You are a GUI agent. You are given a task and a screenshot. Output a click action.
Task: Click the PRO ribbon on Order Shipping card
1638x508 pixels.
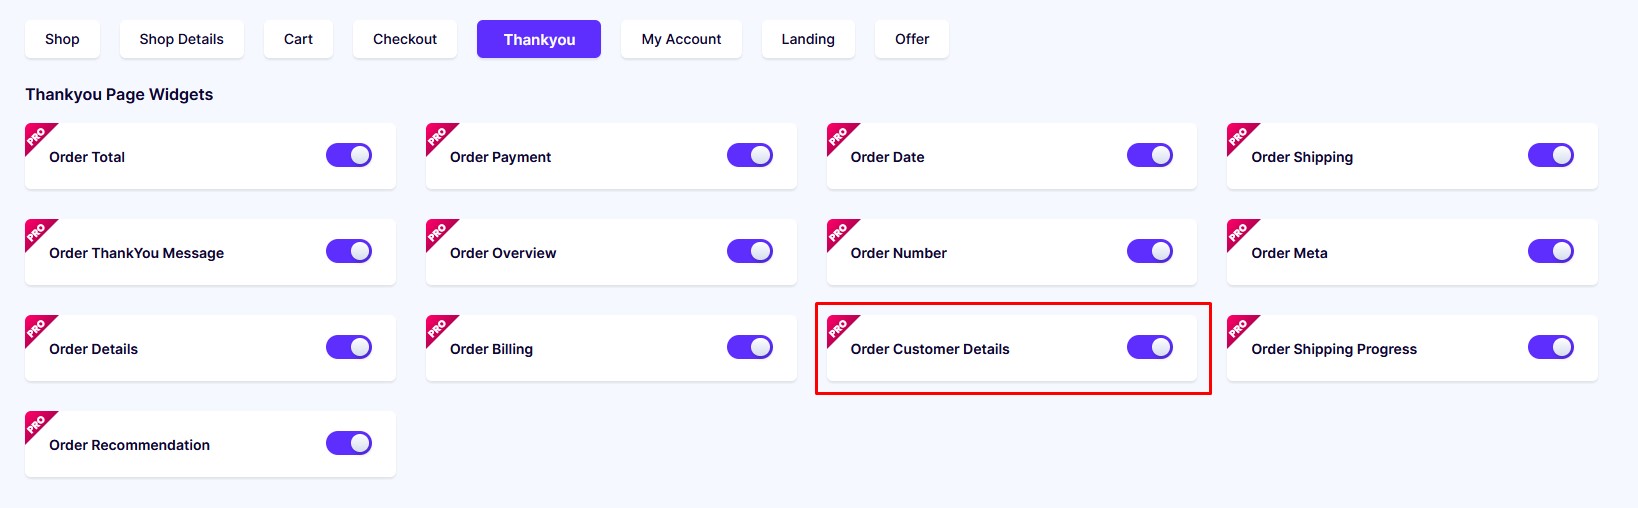[1239, 135]
